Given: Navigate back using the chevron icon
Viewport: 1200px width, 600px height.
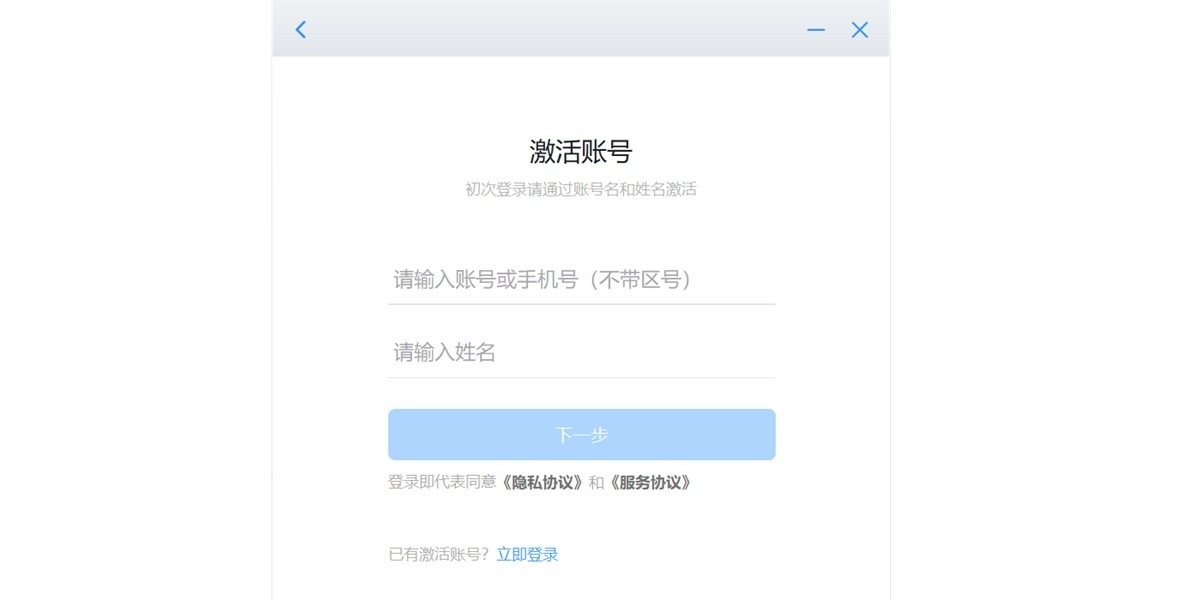Looking at the screenshot, I should pyautogui.click(x=300, y=29).
